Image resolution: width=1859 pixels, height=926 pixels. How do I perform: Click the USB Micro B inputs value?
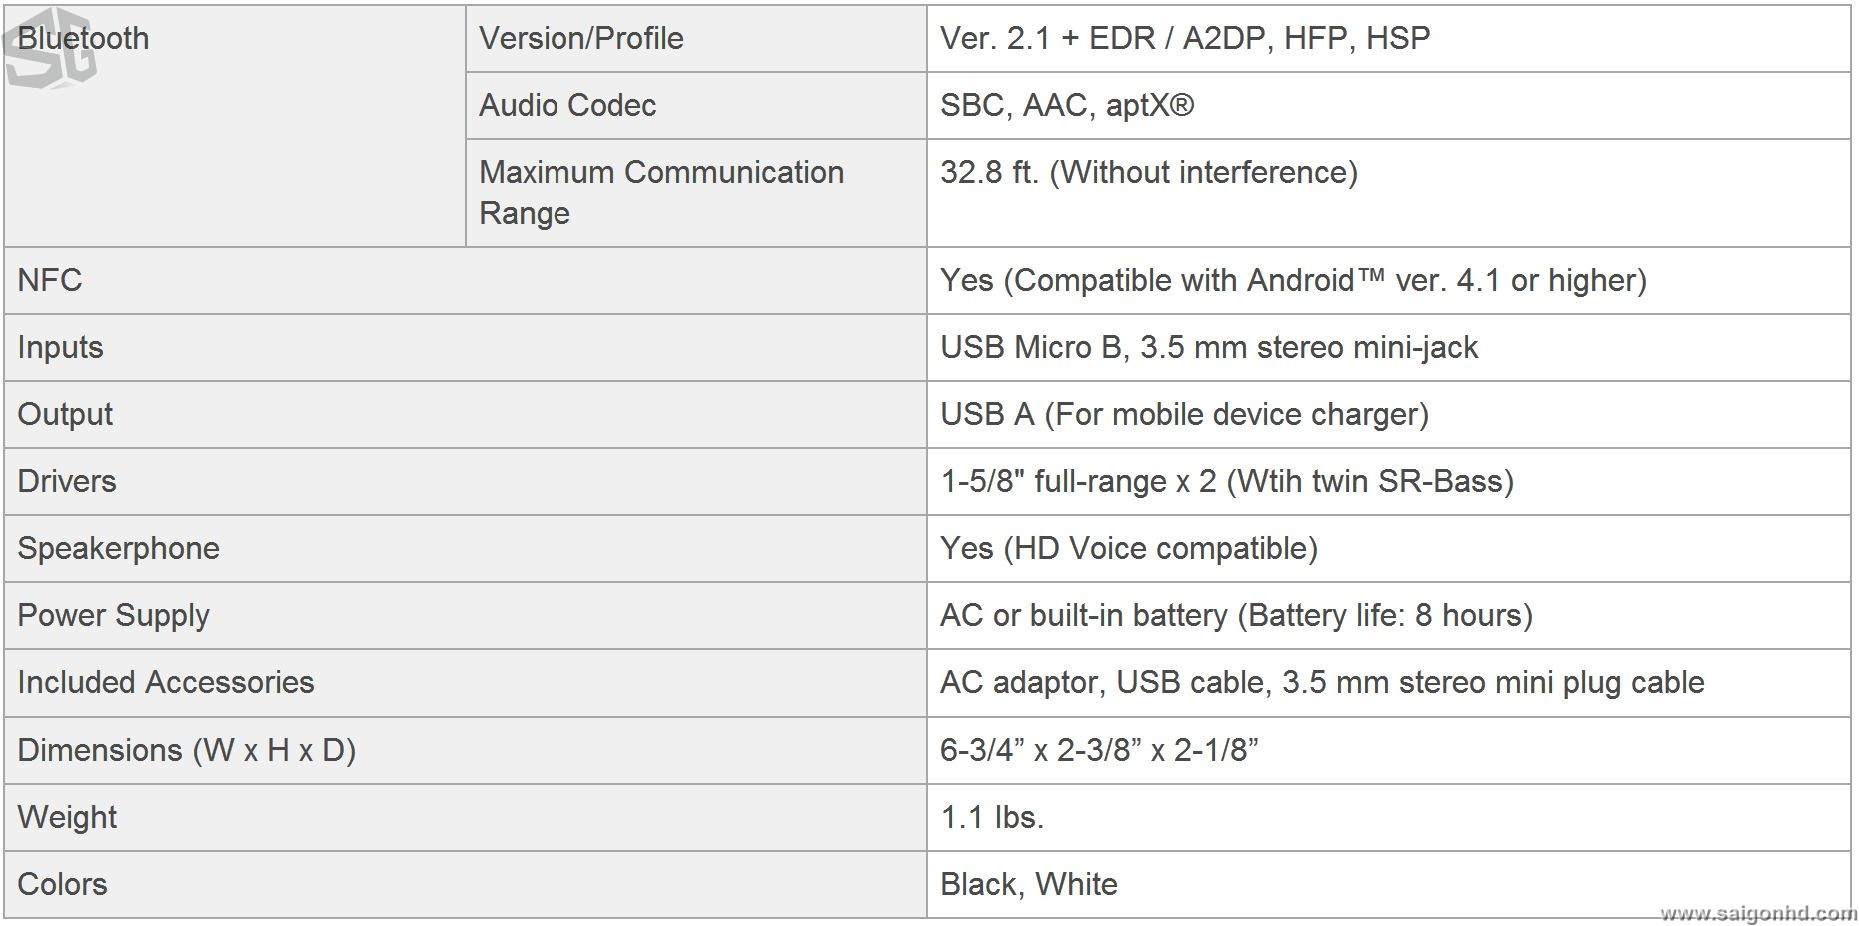[1208, 347]
